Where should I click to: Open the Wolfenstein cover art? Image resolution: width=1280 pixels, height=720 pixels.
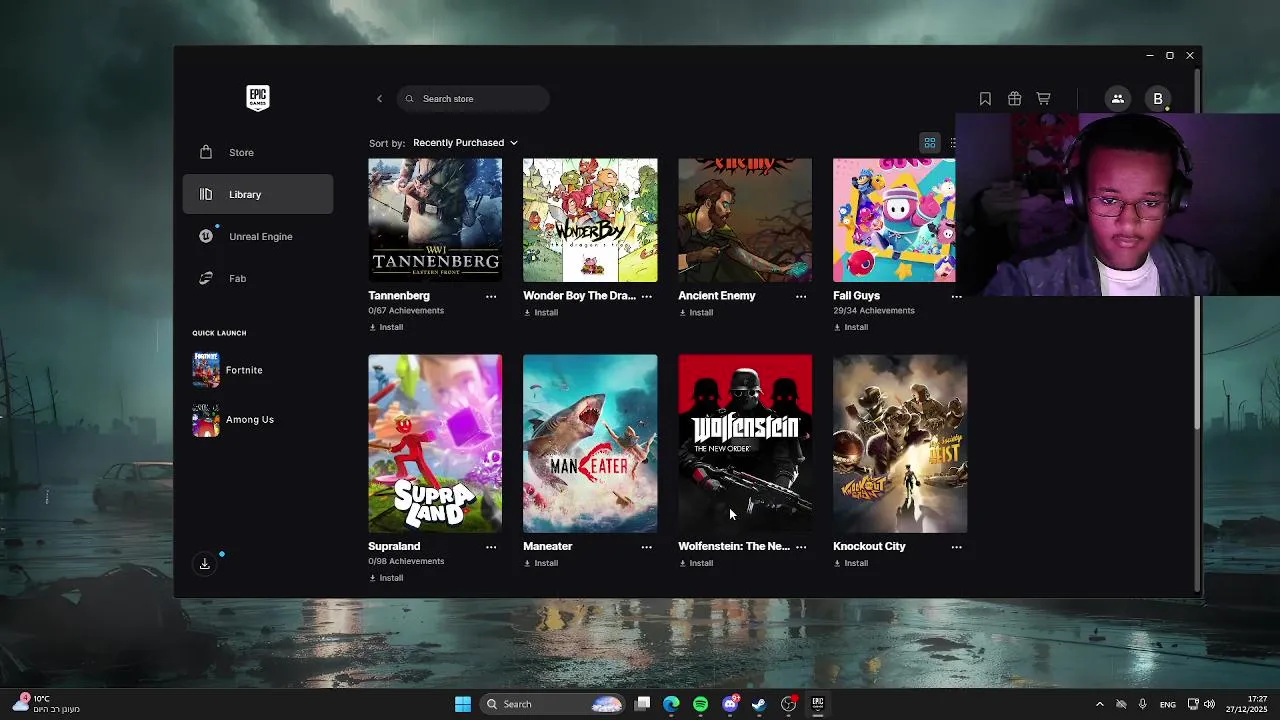[745, 444]
